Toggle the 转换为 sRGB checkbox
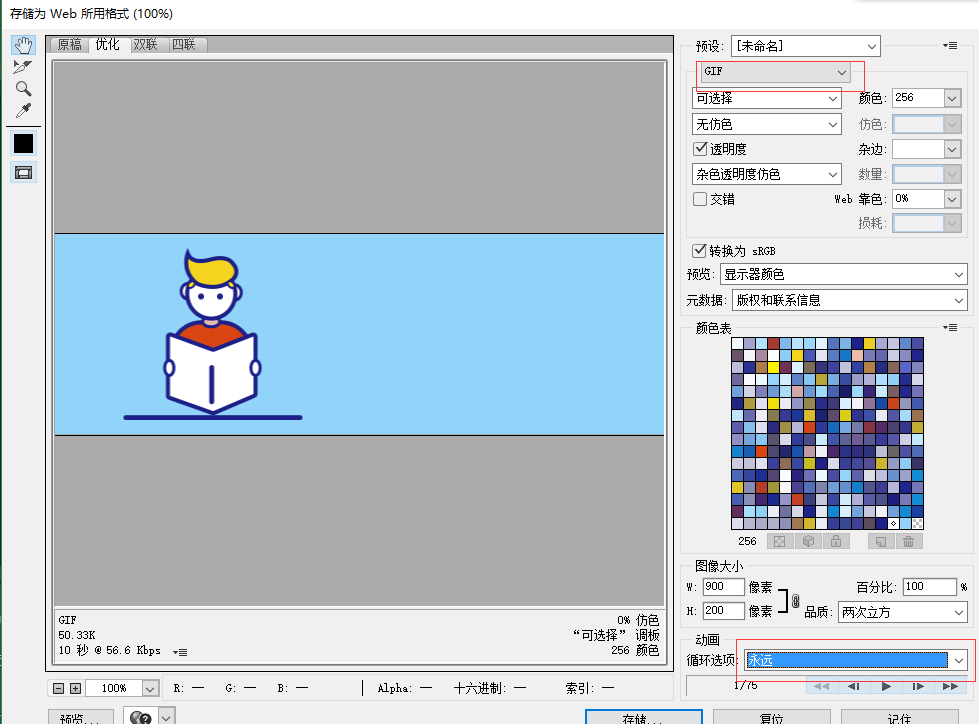The image size is (979, 724). coord(699,250)
